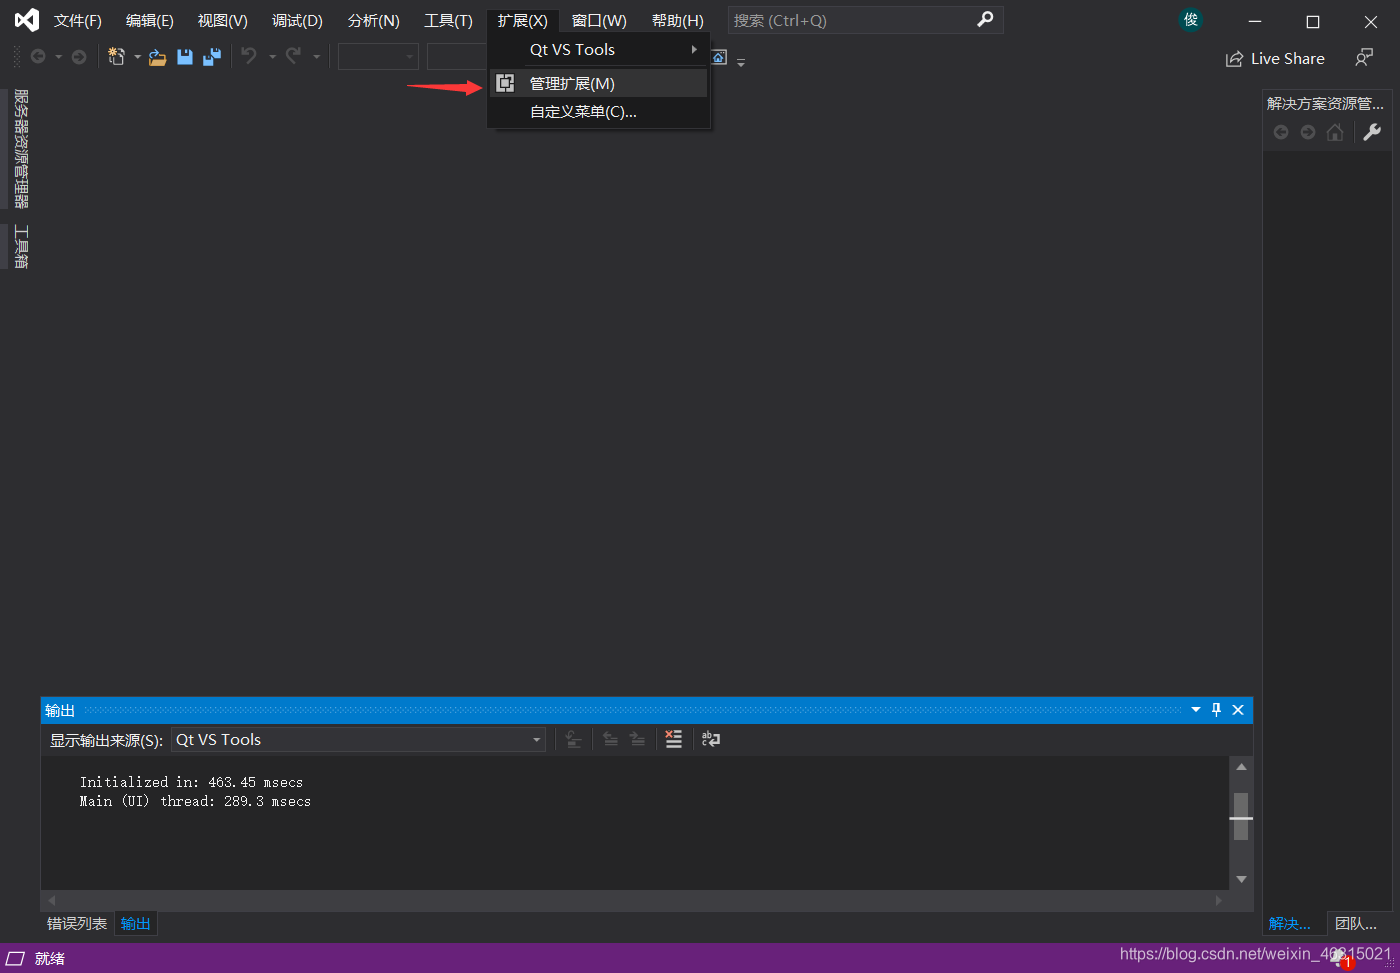This screenshot has height=973, width=1400.
Task: Click the 就绪 status bar text
Action: tap(50, 959)
